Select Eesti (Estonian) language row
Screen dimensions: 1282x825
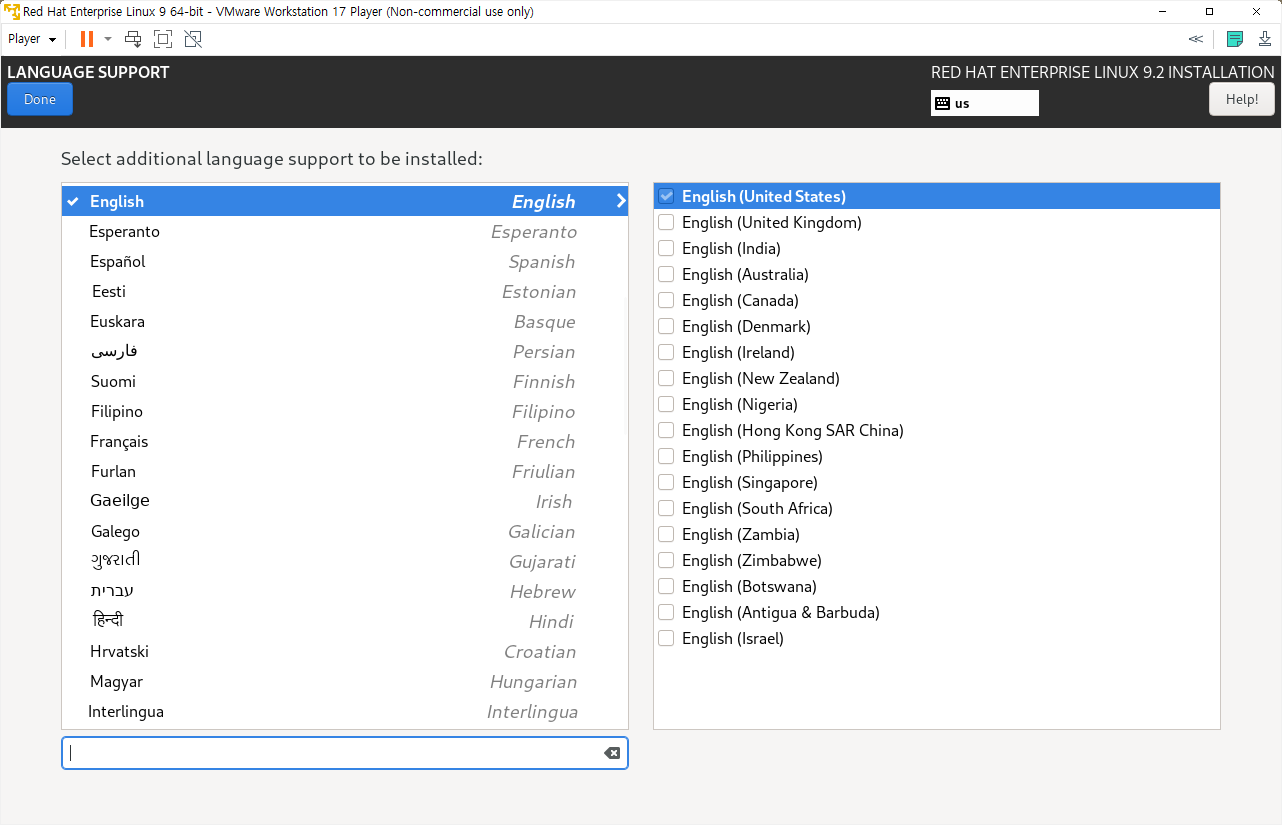(345, 291)
